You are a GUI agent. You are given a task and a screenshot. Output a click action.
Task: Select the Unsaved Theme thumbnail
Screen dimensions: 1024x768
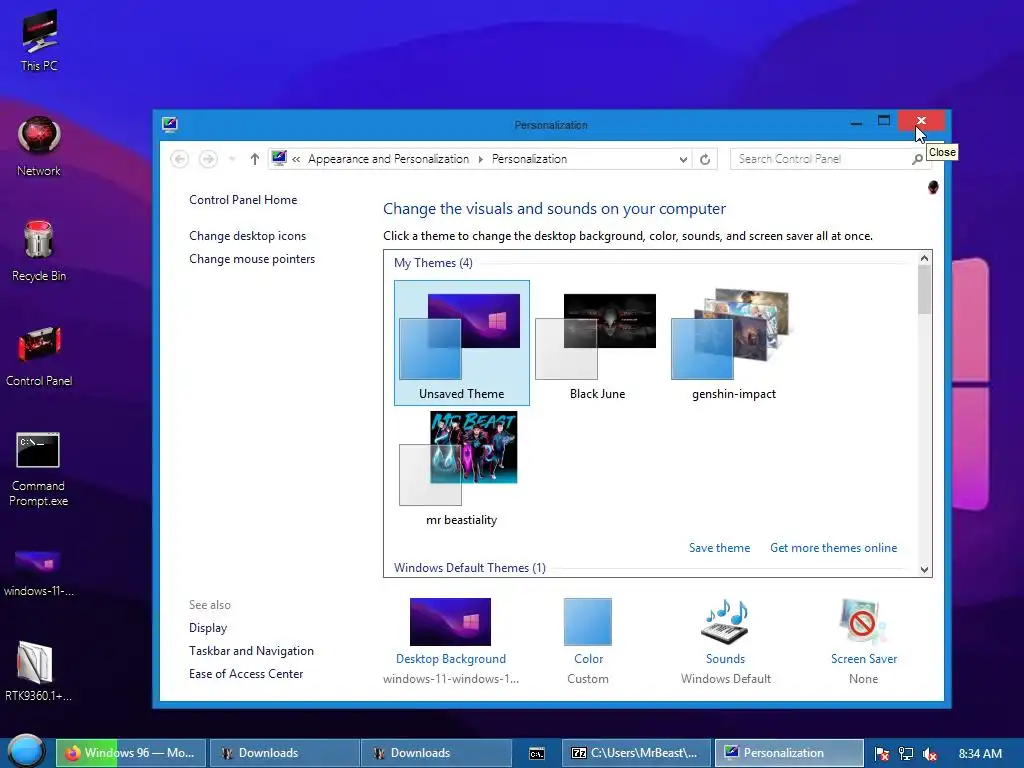tap(462, 343)
